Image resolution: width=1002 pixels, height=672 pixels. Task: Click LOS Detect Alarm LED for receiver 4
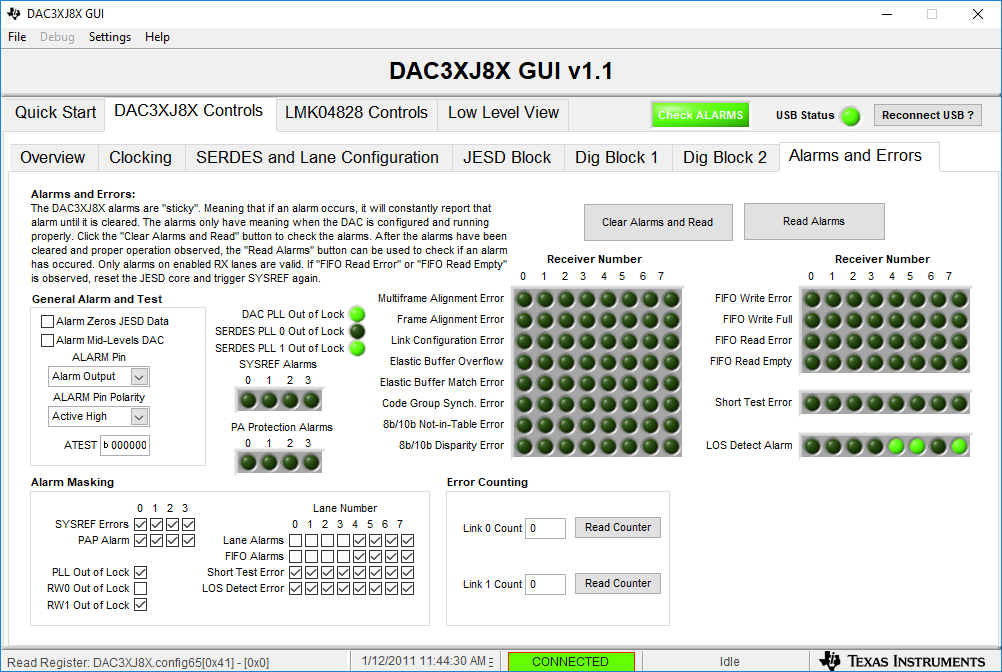click(896, 446)
